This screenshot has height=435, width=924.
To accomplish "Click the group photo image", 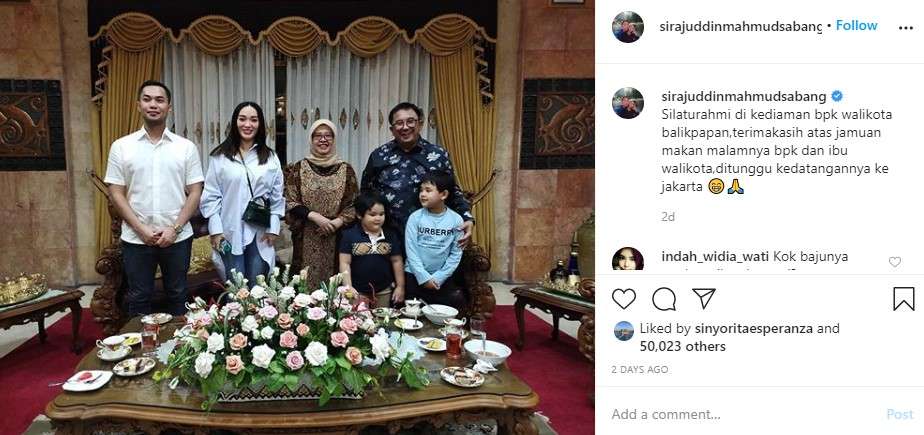I will point(297,218).
